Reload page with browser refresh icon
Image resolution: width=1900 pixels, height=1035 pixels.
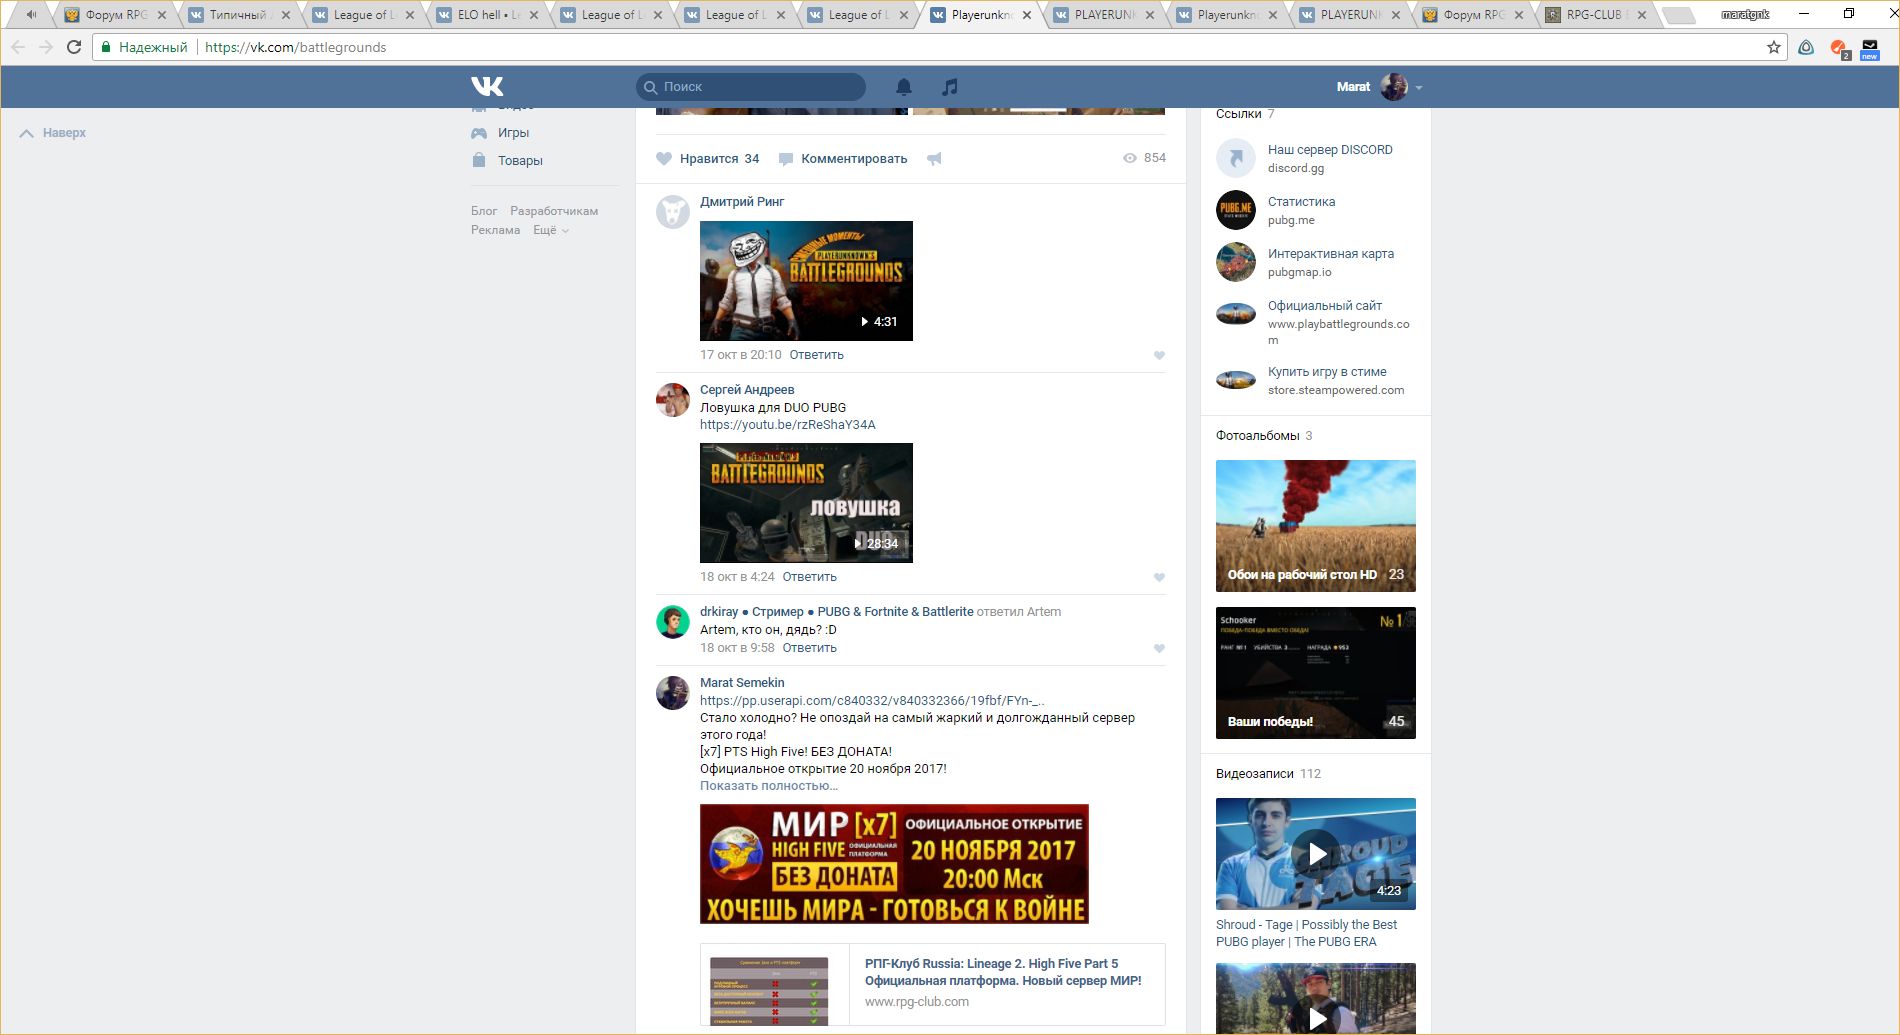74,47
